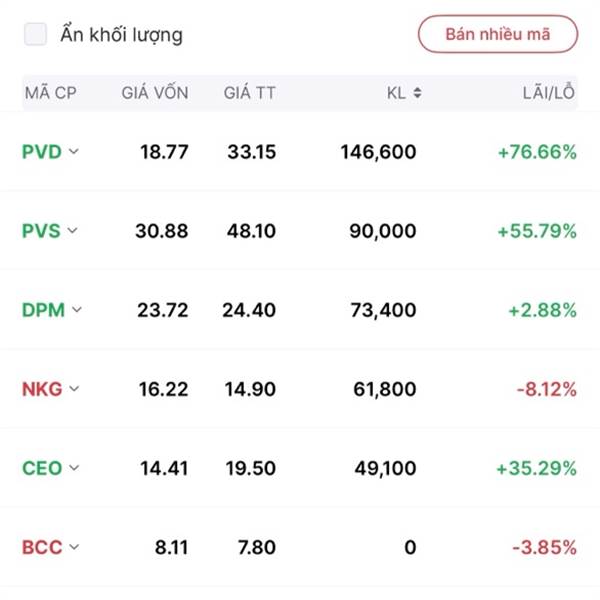Viewport: 600px width, 600px height.
Task: Click the CEO volume value 49,100
Action: (x=385, y=468)
